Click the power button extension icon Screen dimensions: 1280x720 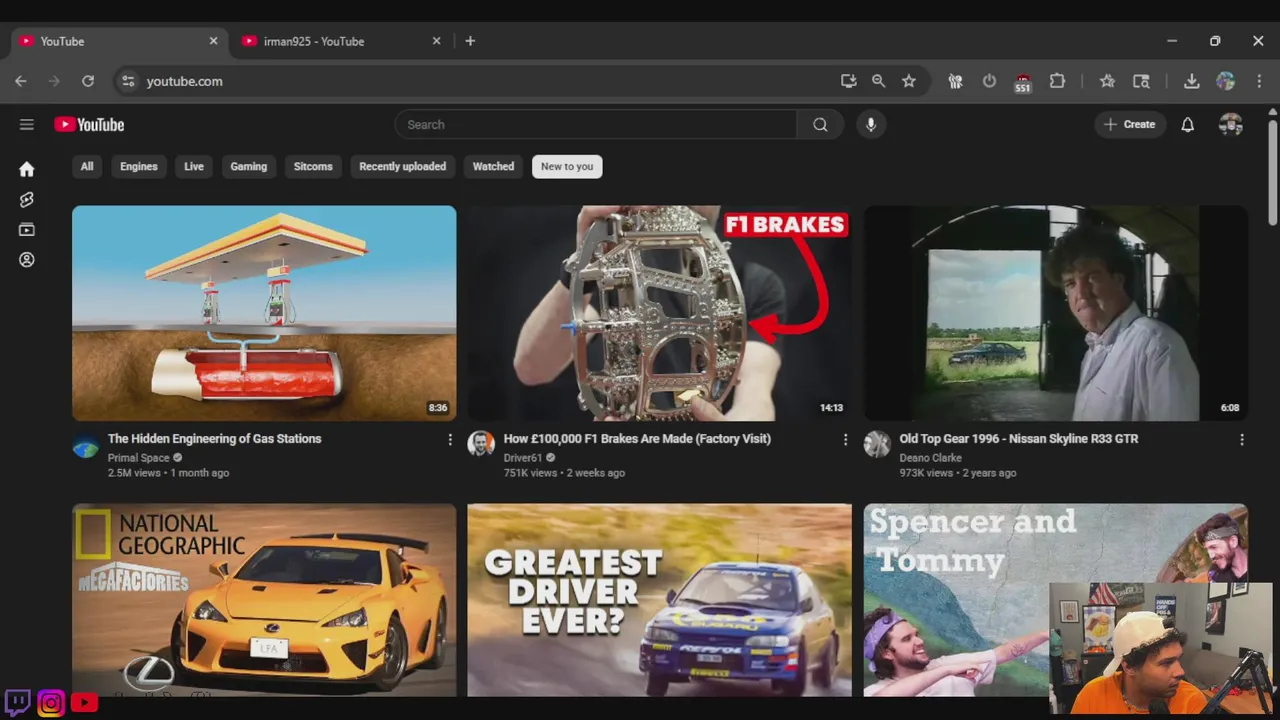[x=989, y=81]
